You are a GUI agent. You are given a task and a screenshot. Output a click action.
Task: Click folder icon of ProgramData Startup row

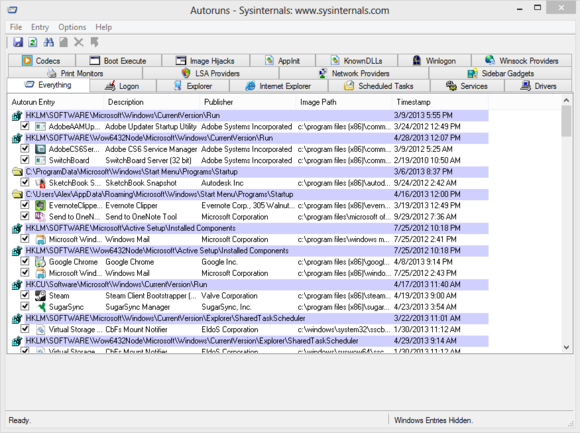click(x=17, y=172)
